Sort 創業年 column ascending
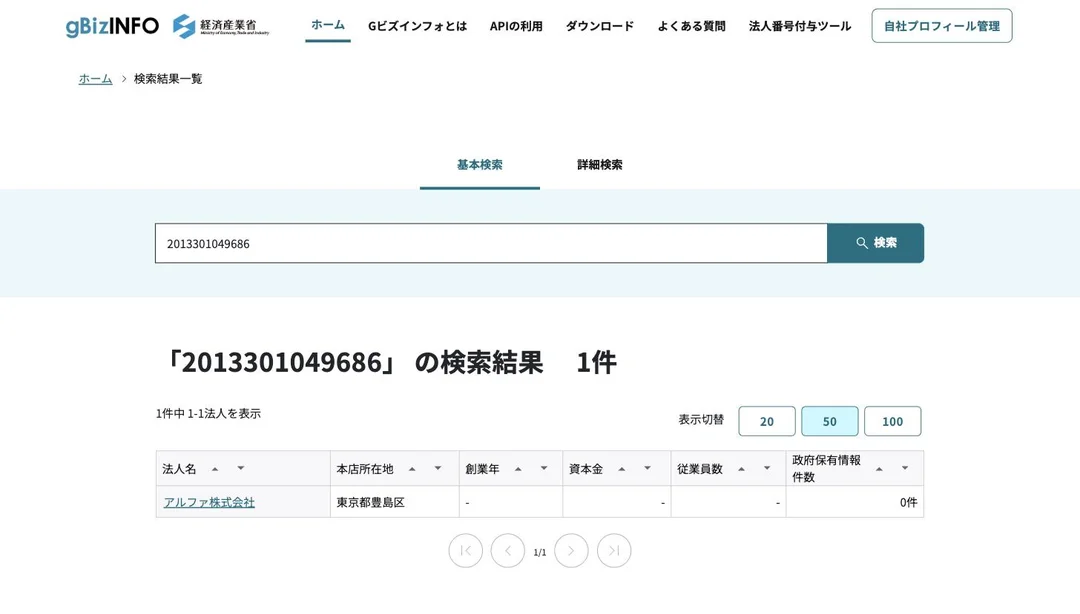 [x=518, y=469]
